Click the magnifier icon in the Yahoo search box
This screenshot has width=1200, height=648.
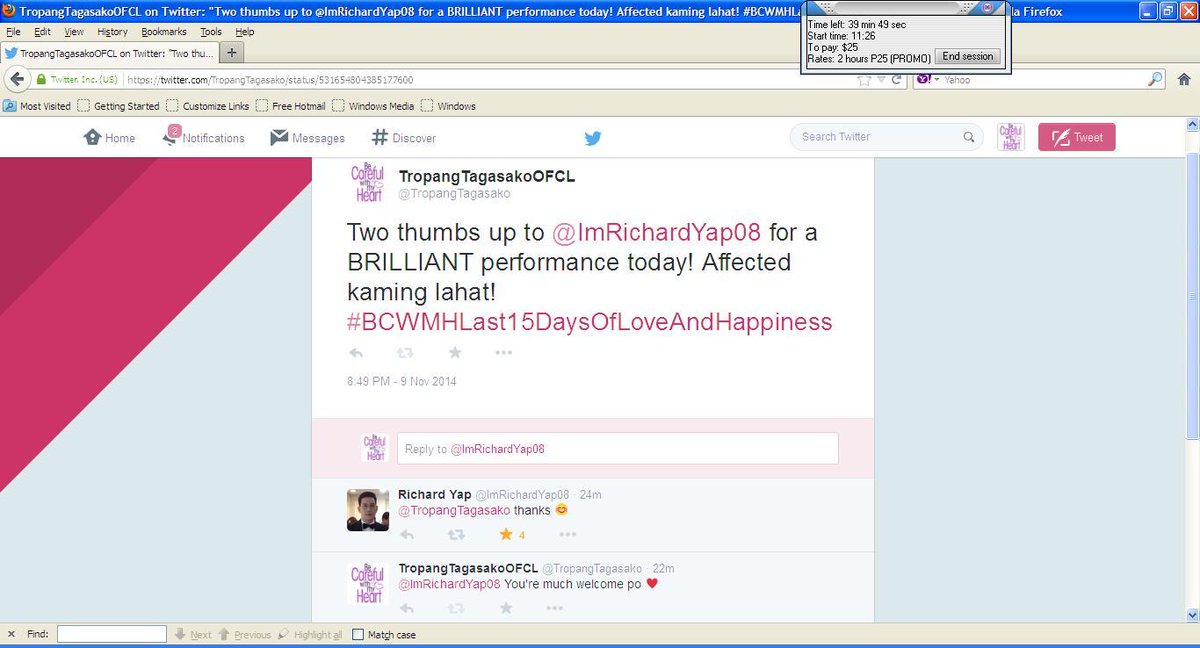coord(1155,79)
